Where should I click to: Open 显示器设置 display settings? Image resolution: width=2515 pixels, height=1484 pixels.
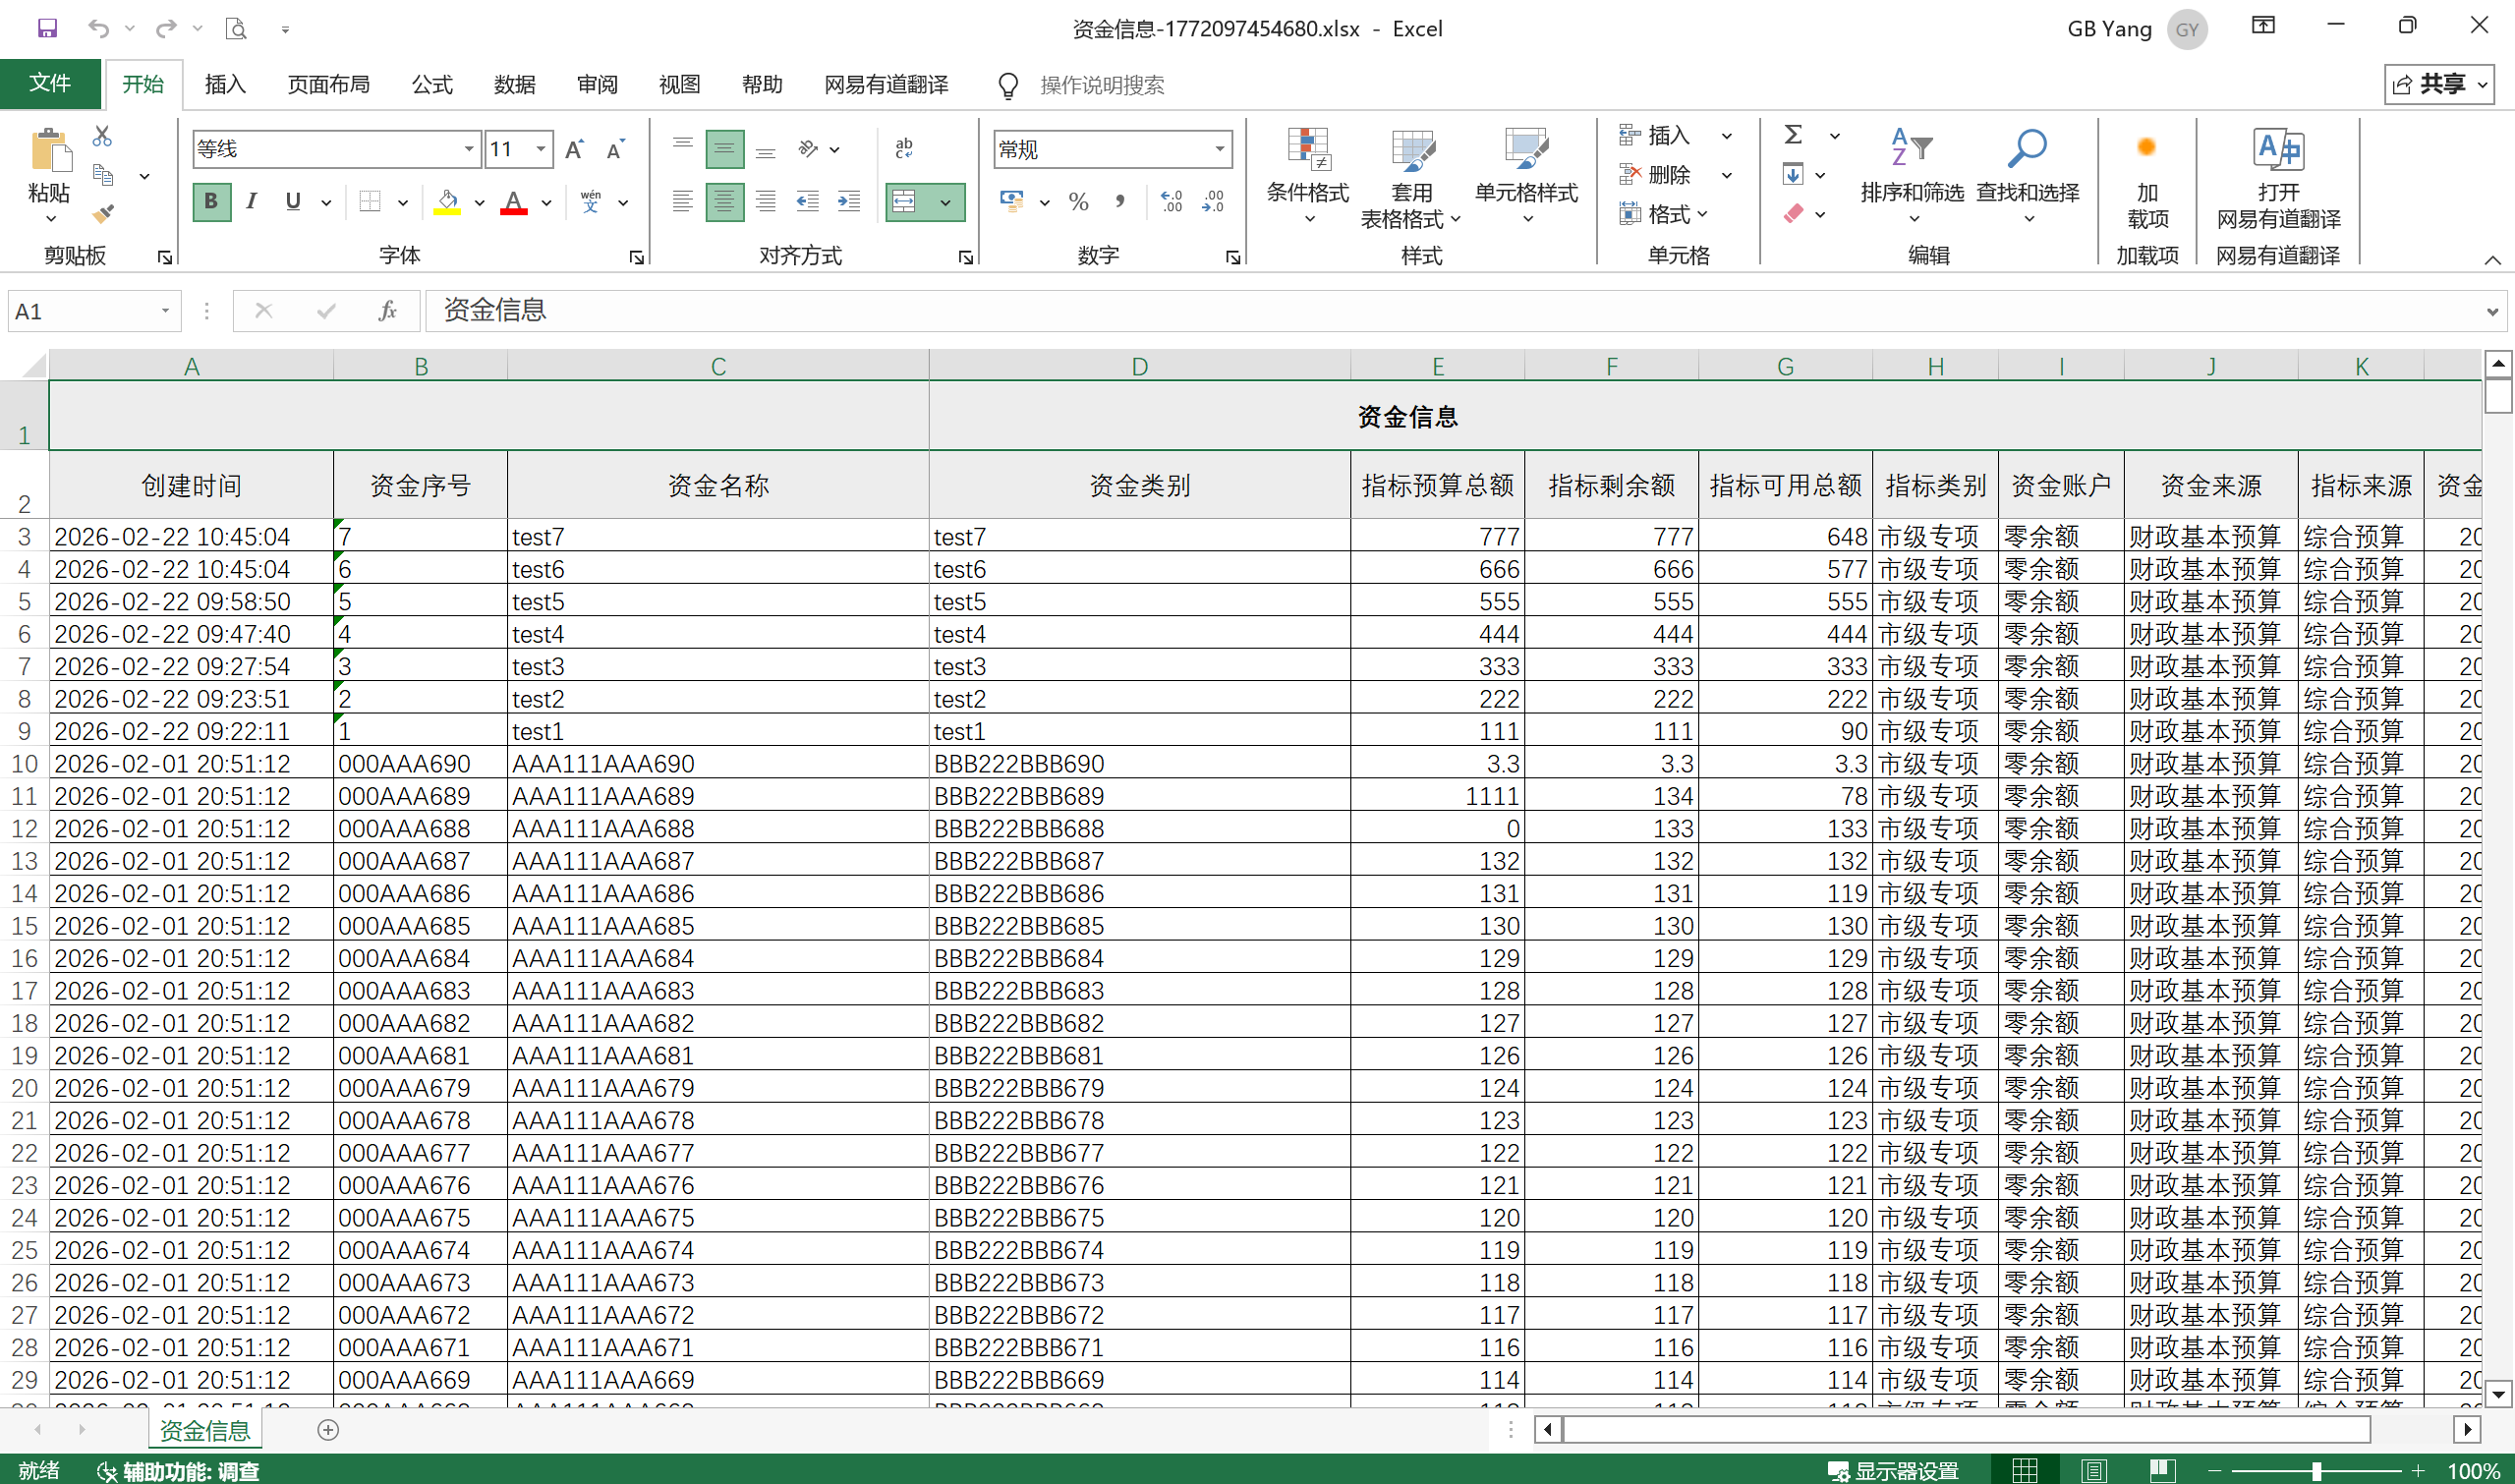tap(1893, 1471)
